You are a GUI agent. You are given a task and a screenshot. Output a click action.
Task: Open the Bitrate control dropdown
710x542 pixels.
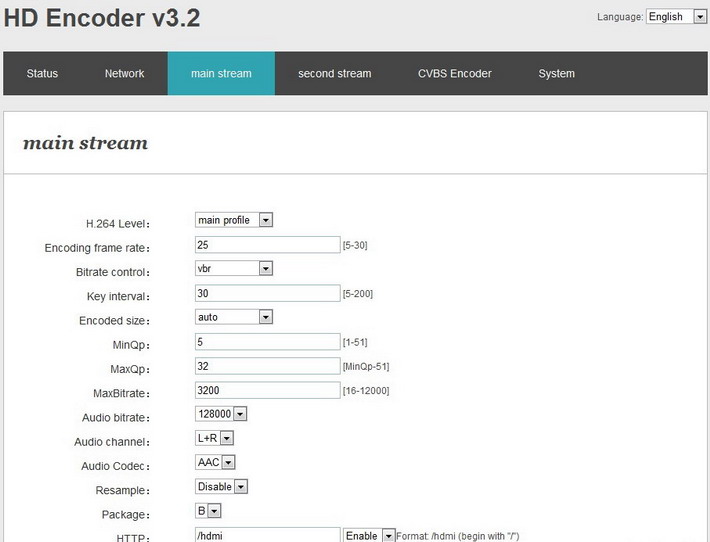234,268
